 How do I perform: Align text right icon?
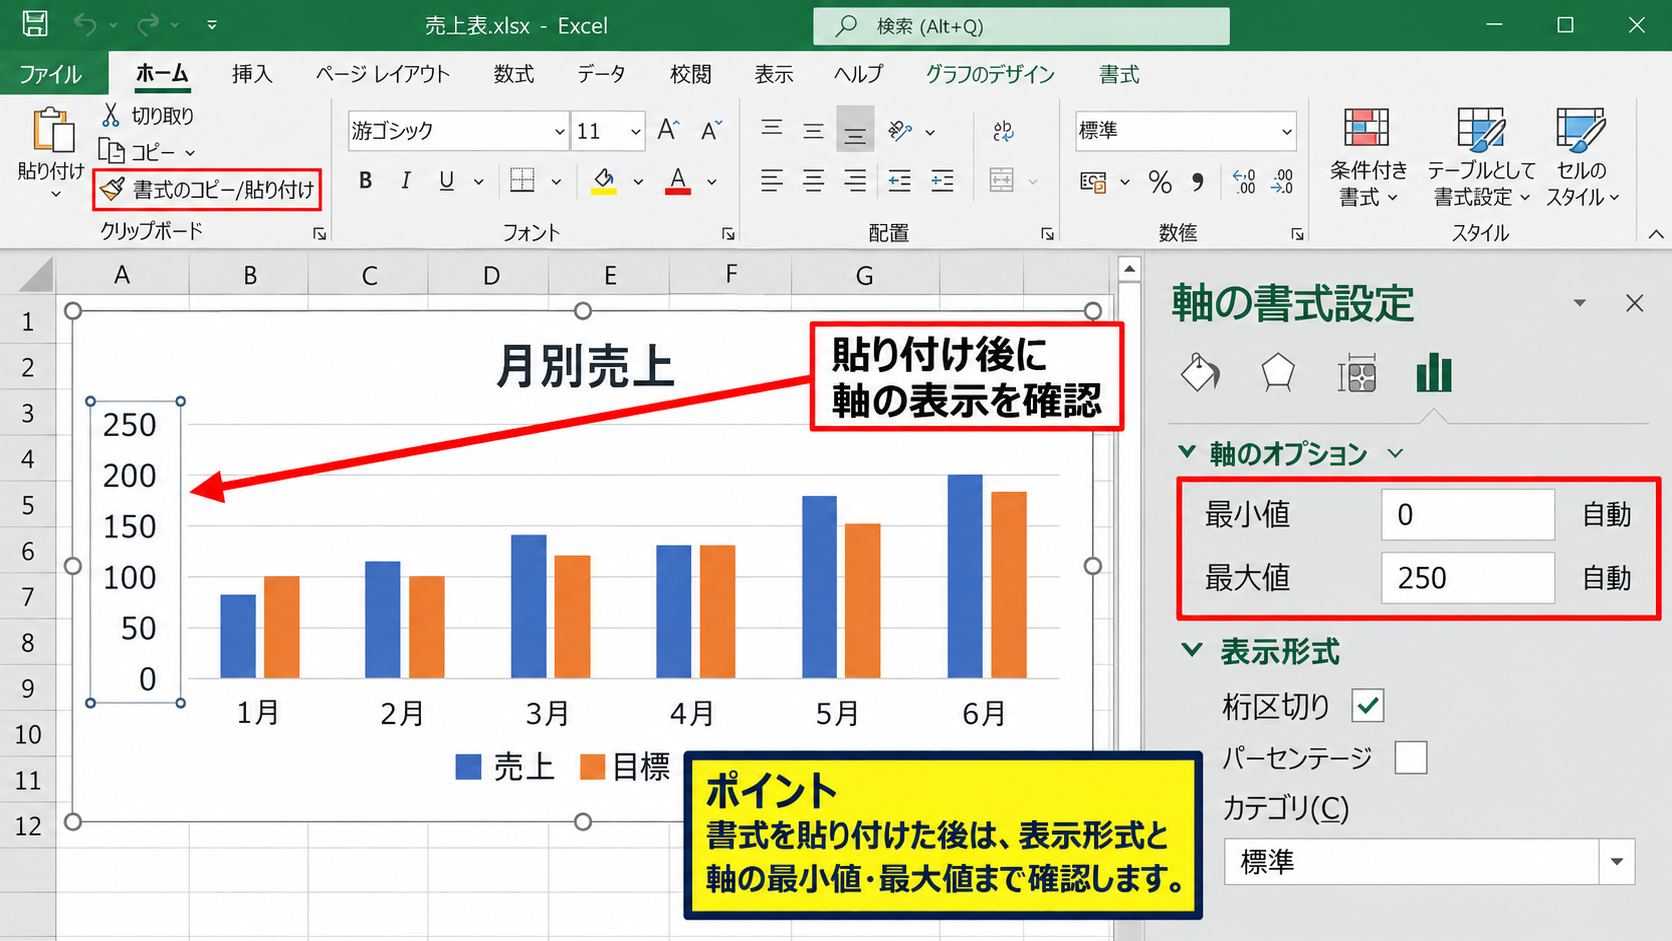855,181
